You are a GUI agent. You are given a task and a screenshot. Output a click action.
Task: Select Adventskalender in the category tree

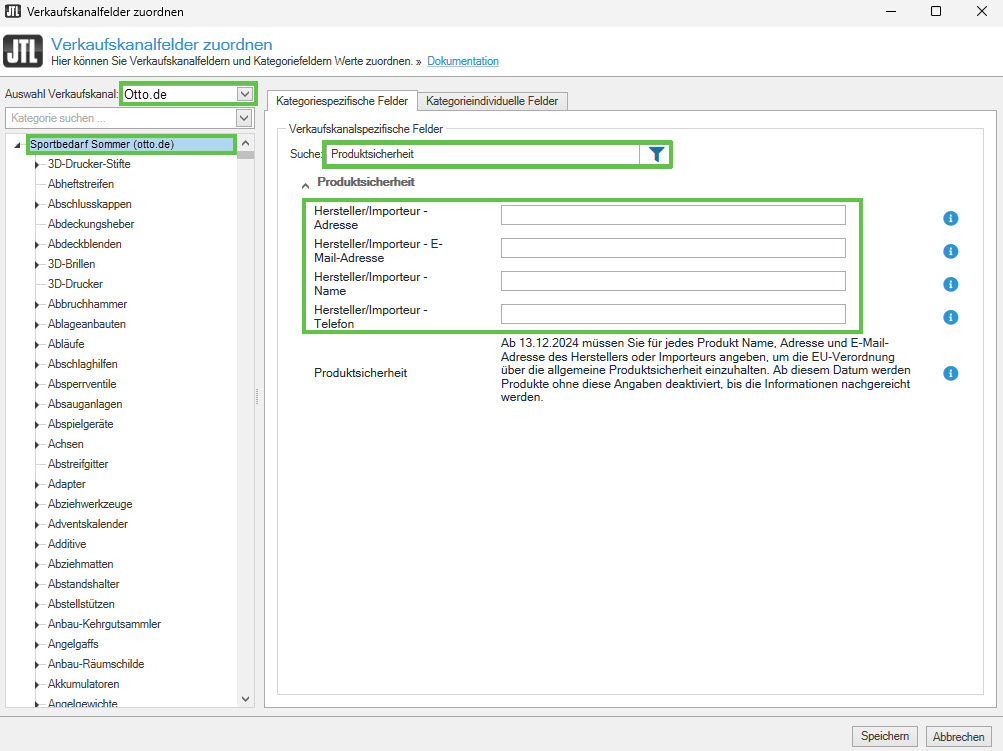[x=88, y=524]
